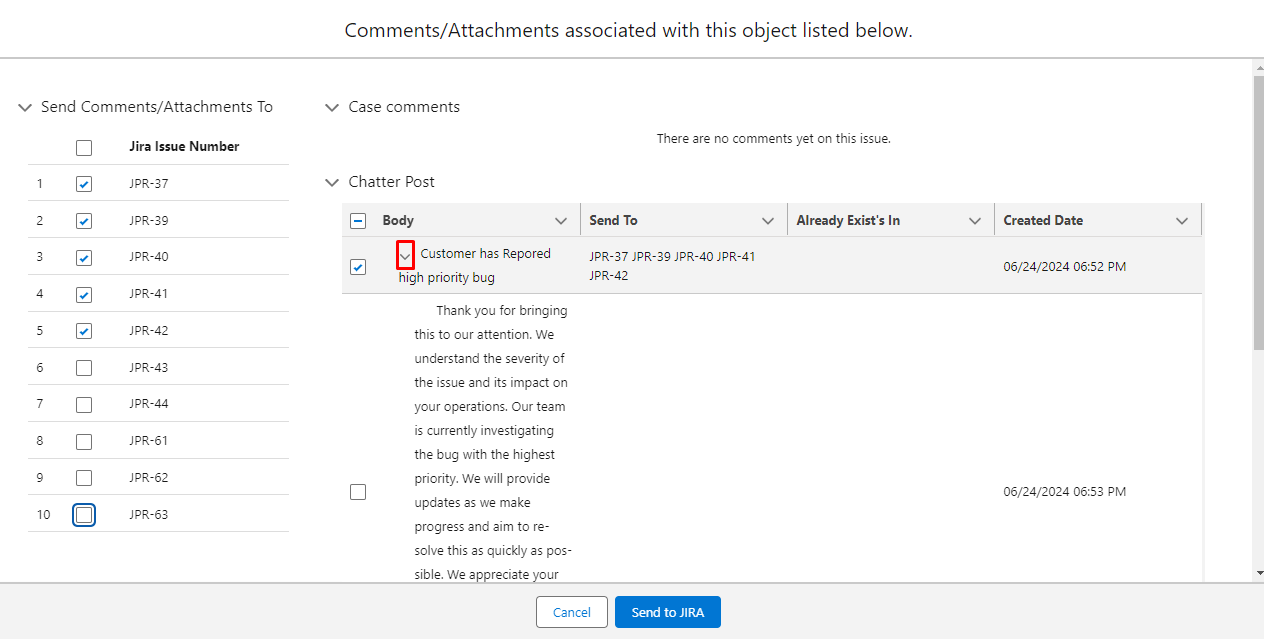Click the JPR-39 issue number text
This screenshot has width=1264, height=639.
[x=149, y=221]
